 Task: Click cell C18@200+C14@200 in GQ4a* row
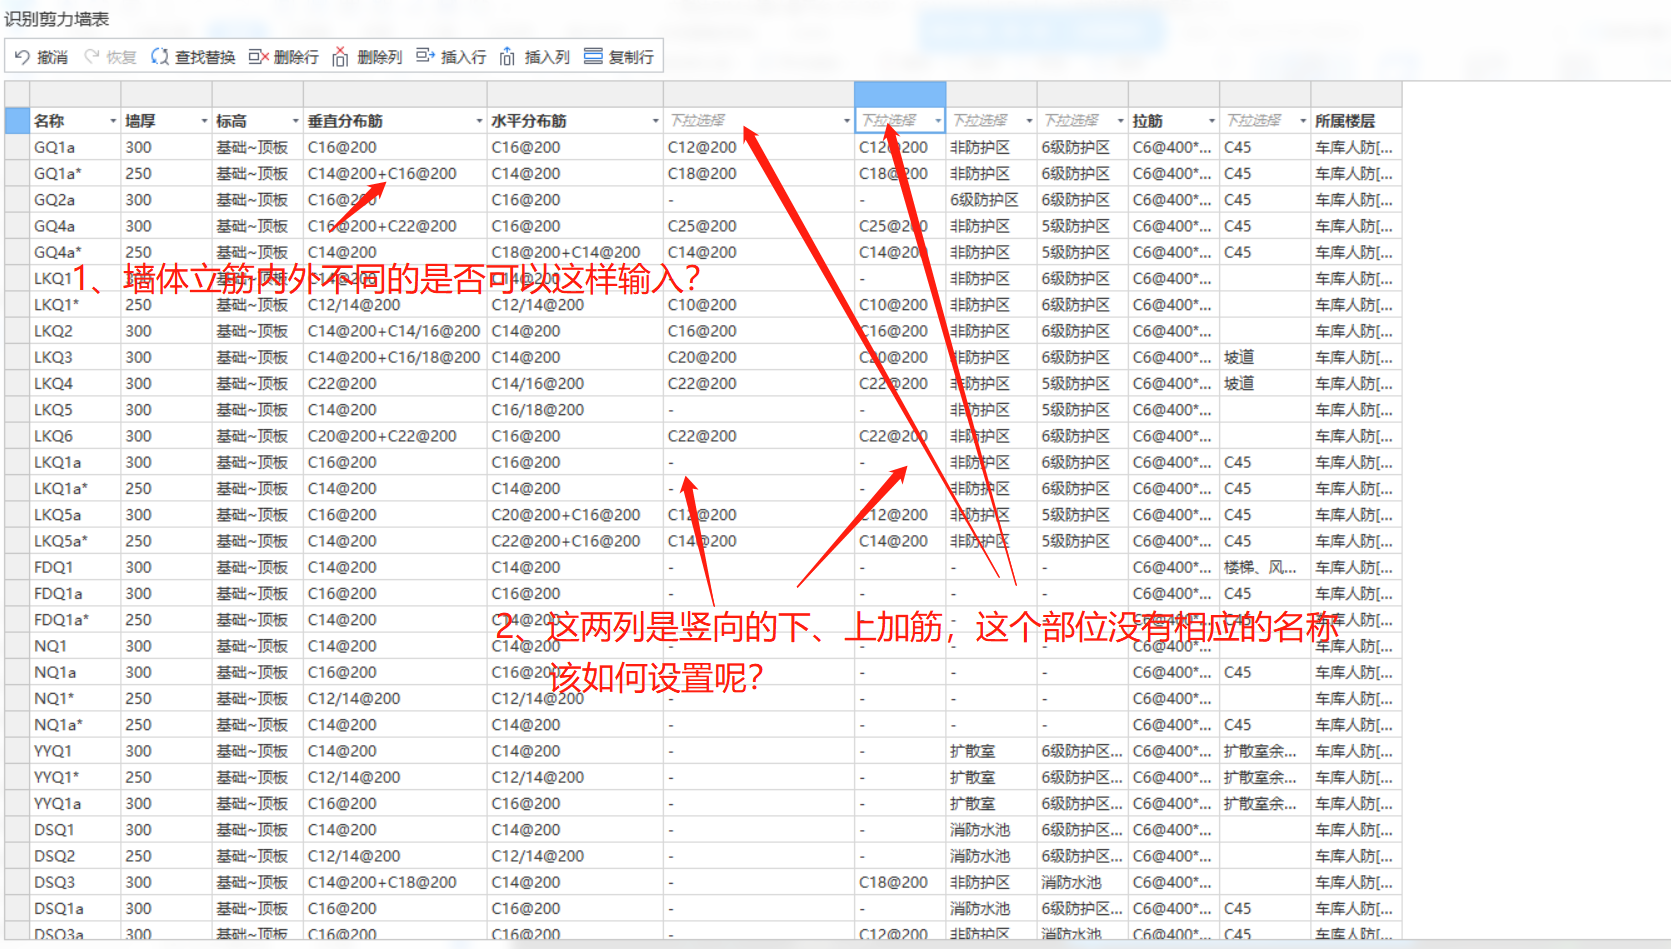click(x=575, y=252)
